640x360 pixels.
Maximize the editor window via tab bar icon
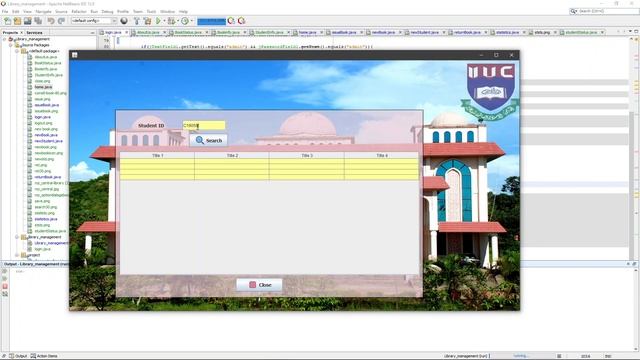(x=636, y=32)
